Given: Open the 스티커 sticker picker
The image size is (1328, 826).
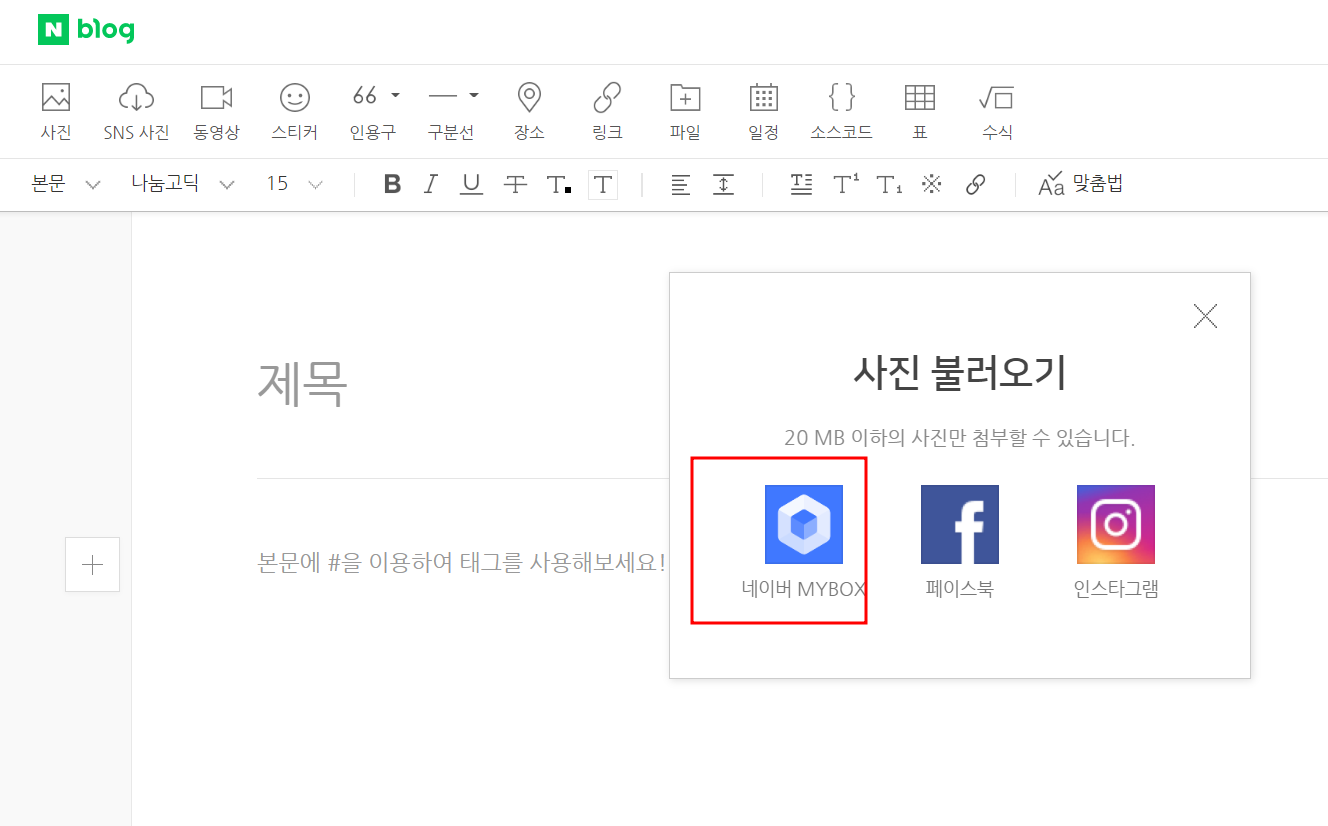Looking at the screenshot, I should click(x=294, y=111).
